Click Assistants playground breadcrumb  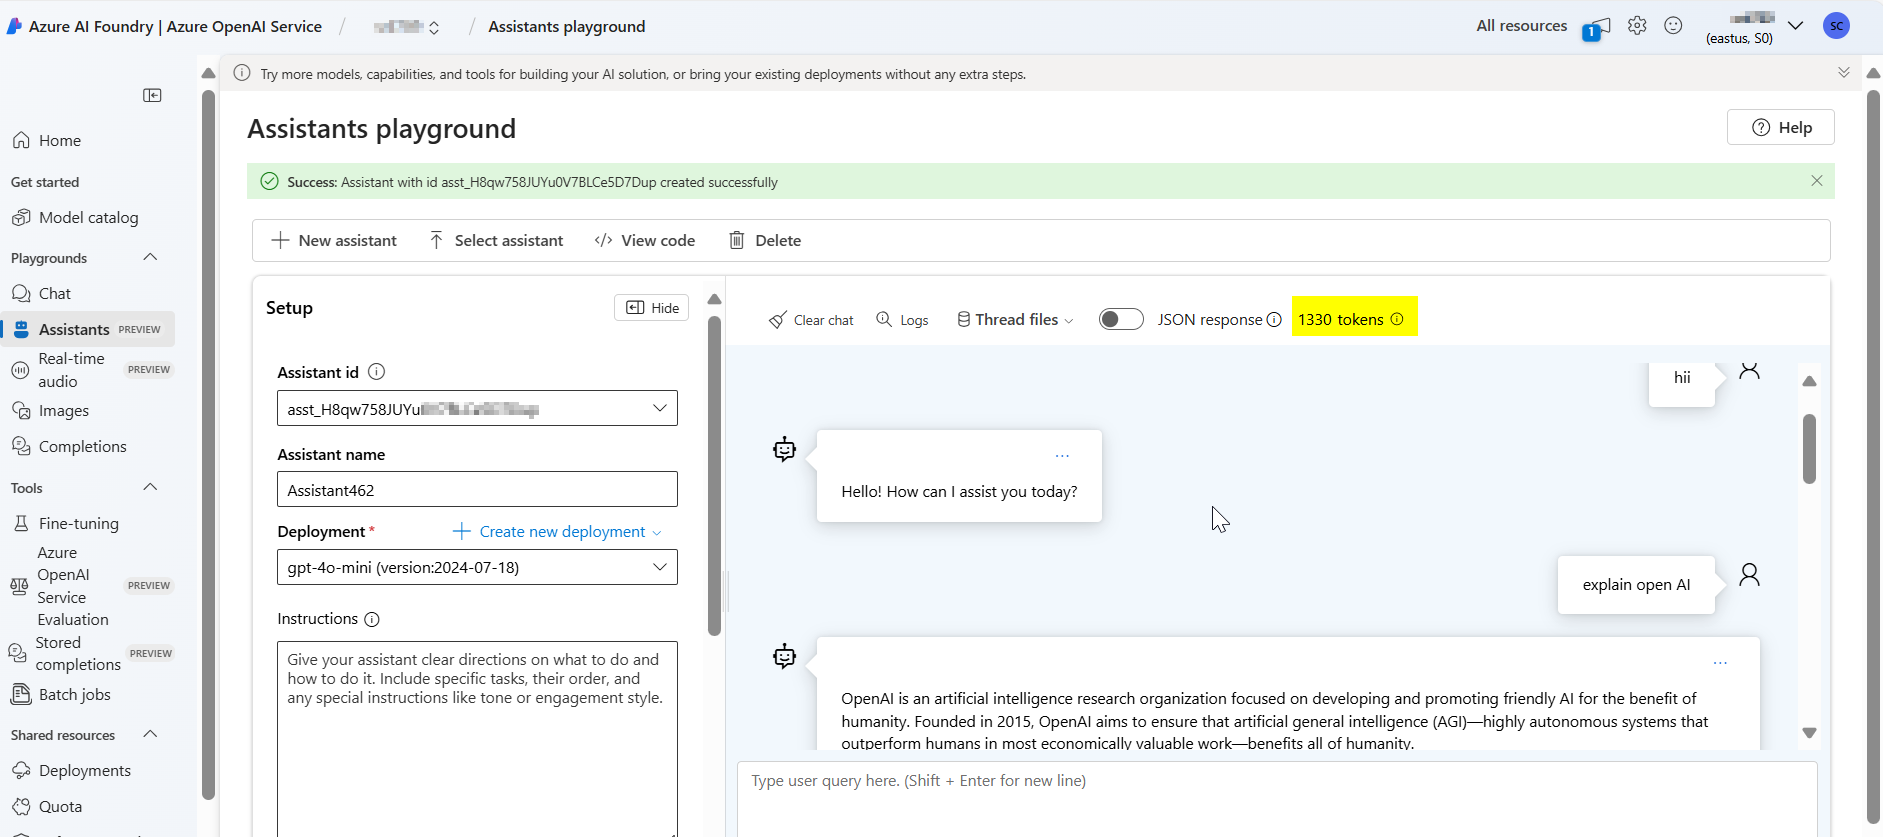point(566,27)
